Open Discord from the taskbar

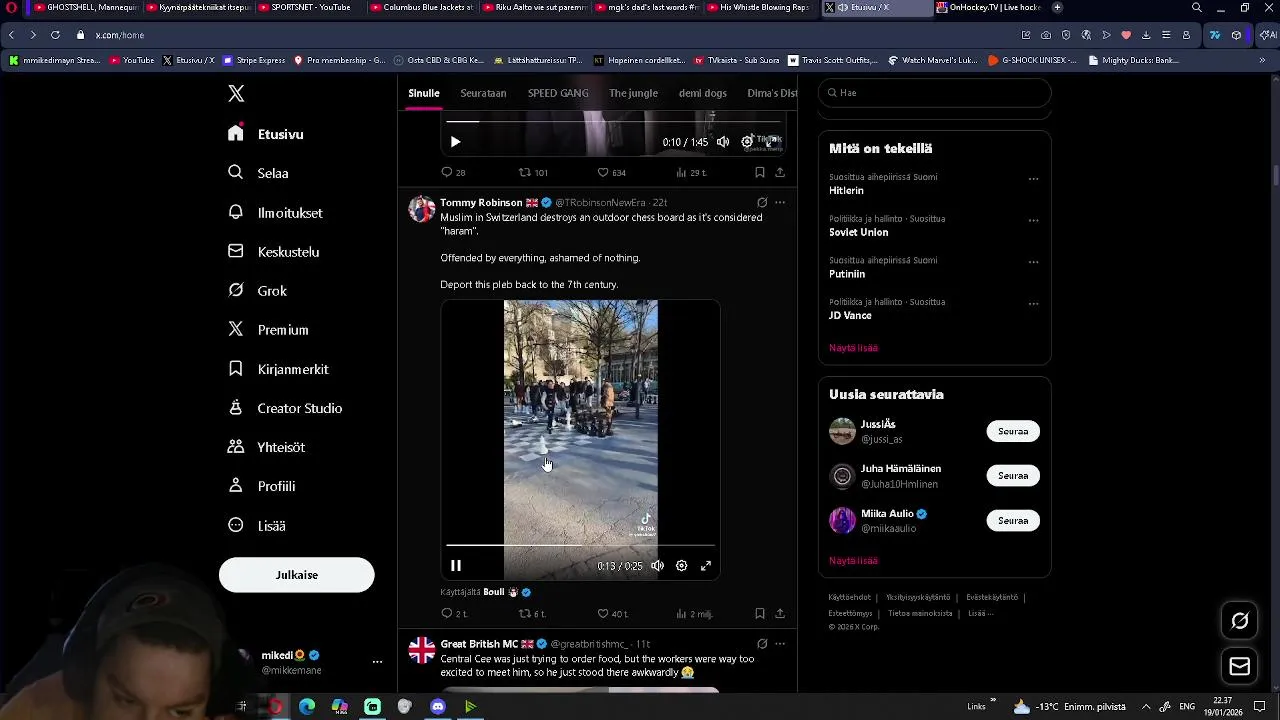[x=437, y=707]
